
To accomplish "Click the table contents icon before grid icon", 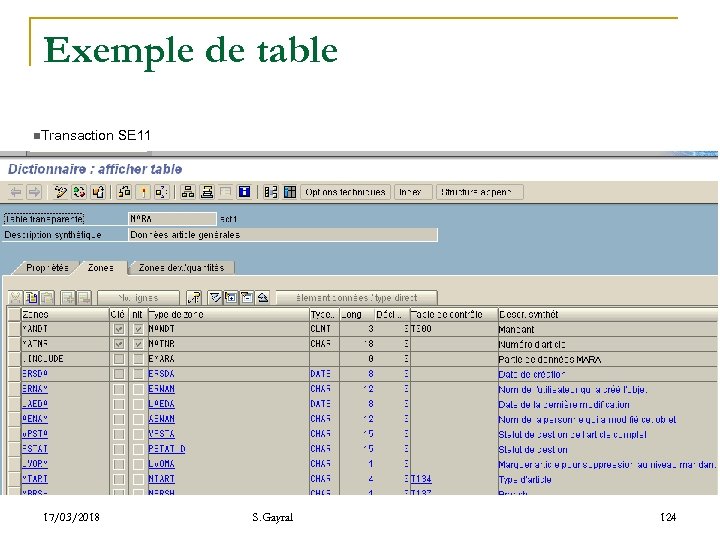I will (270, 192).
